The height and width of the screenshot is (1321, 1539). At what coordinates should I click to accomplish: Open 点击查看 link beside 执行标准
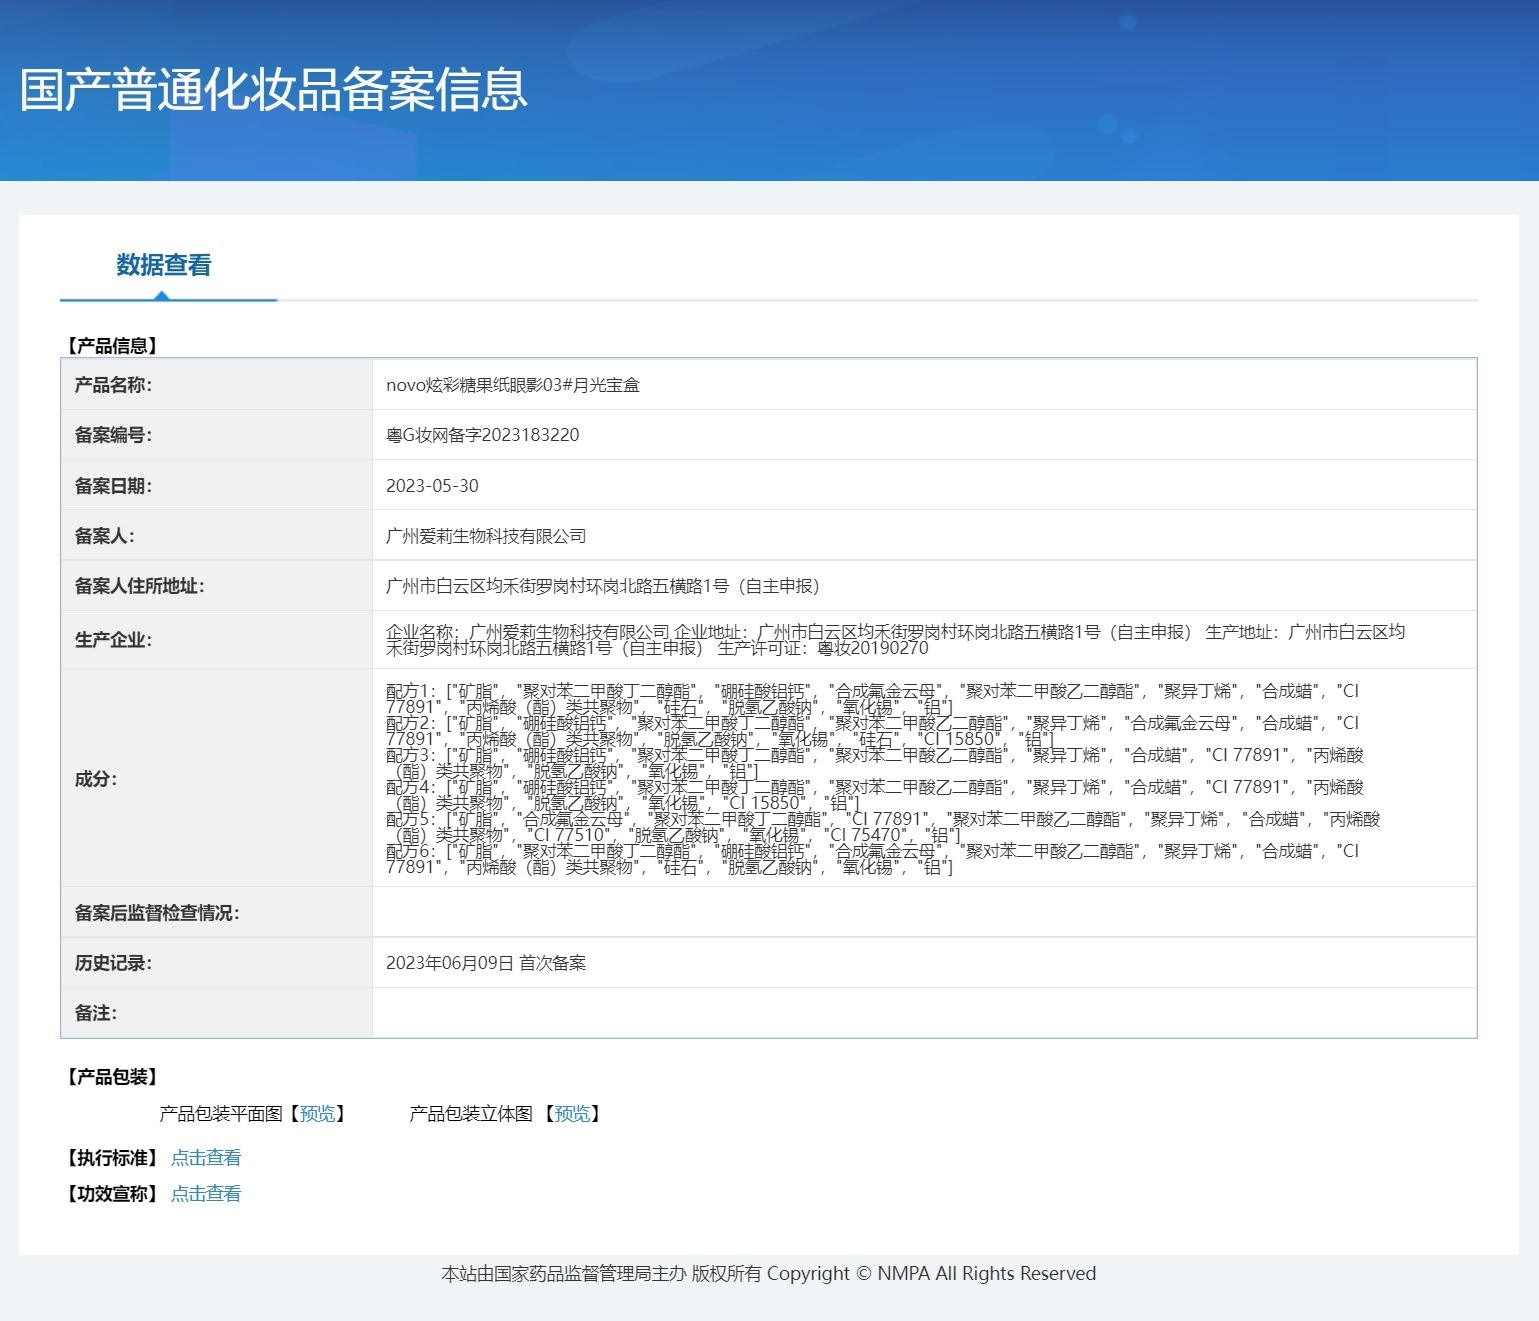point(206,1158)
